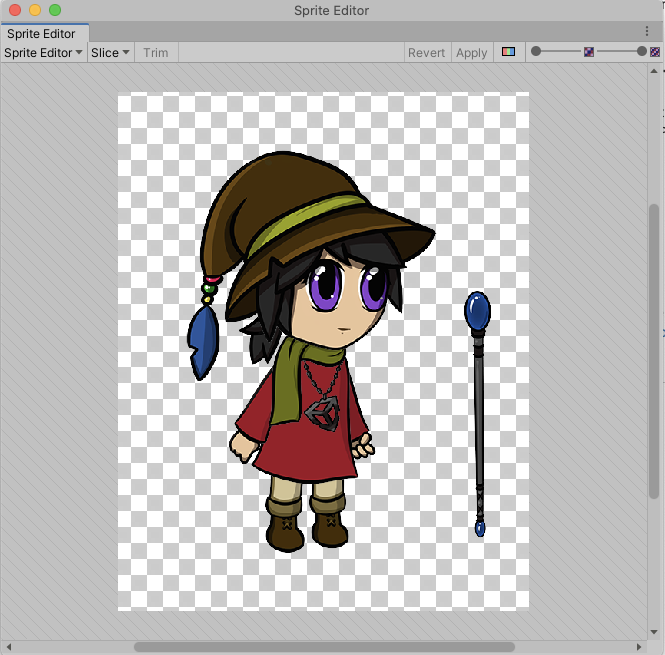This screenshot has width=665, height=655.
Task: Apply the sprite changes
Action: [x=471, y=52]
